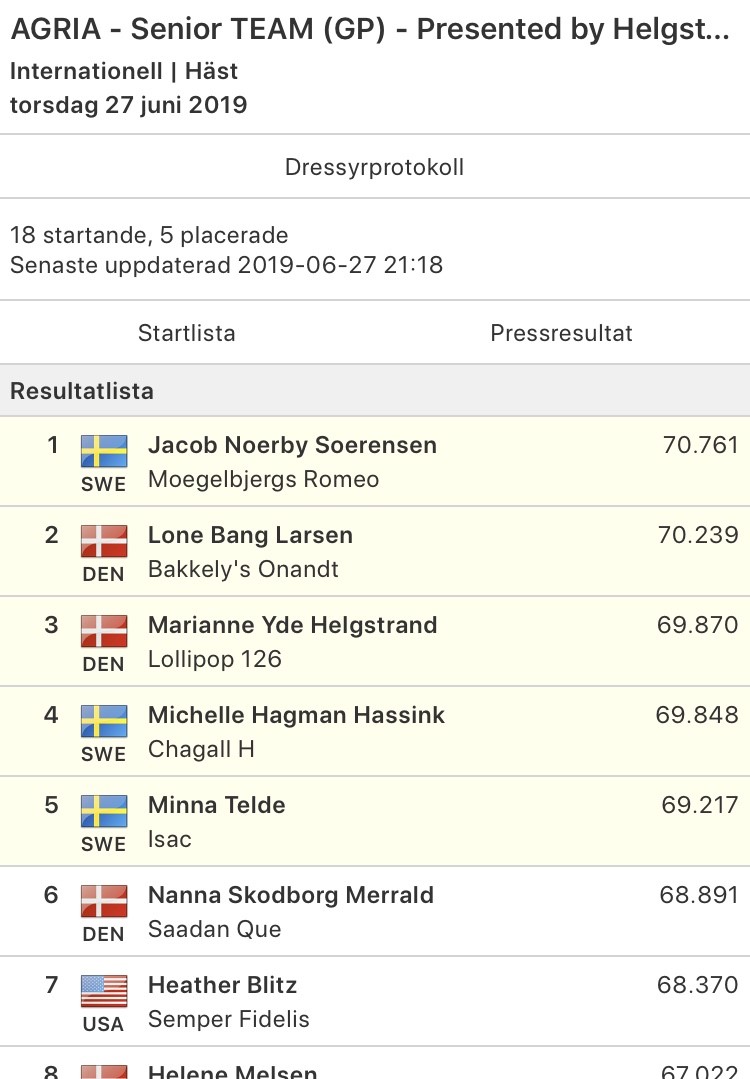Click the Danish flag beside Marianne Yde Helgstrand

104,632
